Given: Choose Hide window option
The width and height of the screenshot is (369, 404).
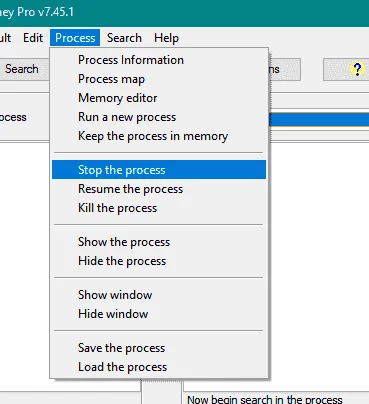Looking at the screenshot, I should click(159, 314).
